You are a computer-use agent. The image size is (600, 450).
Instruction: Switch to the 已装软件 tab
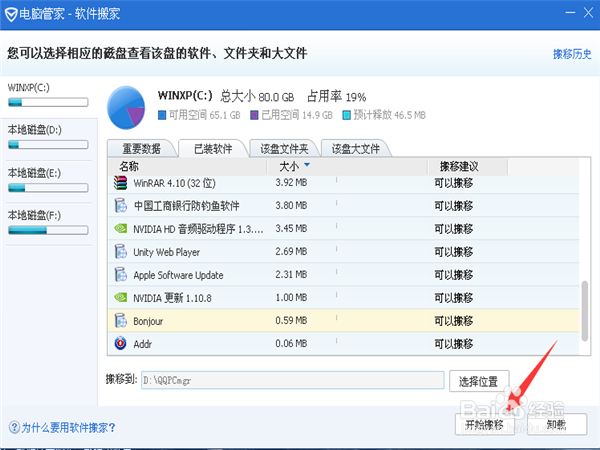[x=213, y=148]
